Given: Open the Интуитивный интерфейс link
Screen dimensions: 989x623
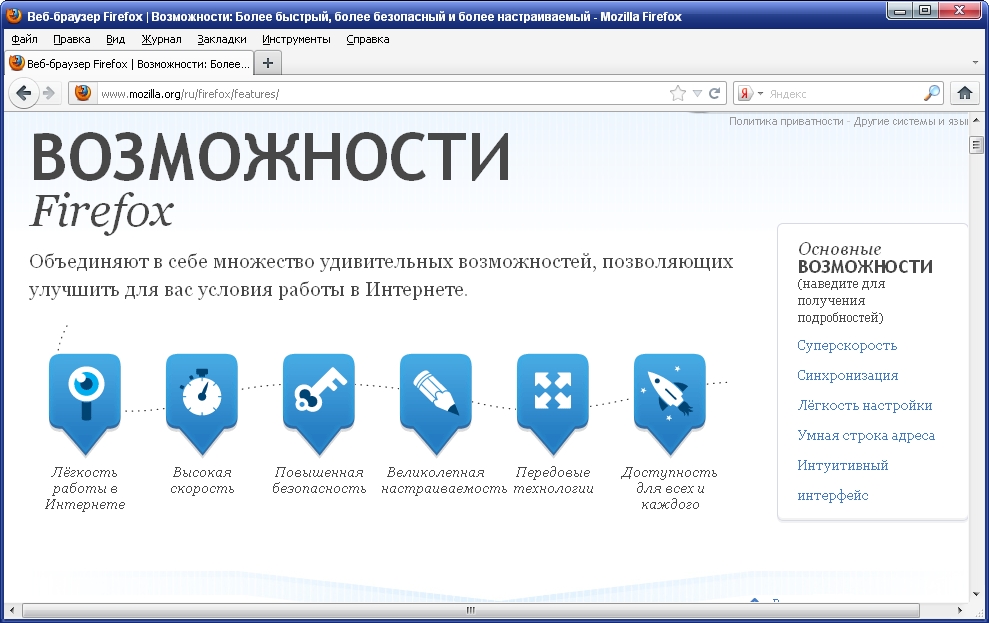Looking at the screenshot, I should click(843, 480).
